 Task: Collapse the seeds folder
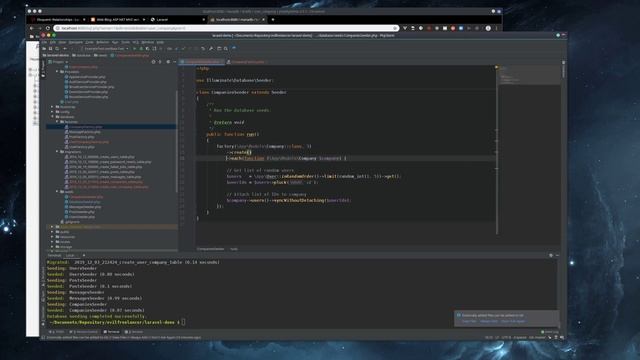(57, 191)
